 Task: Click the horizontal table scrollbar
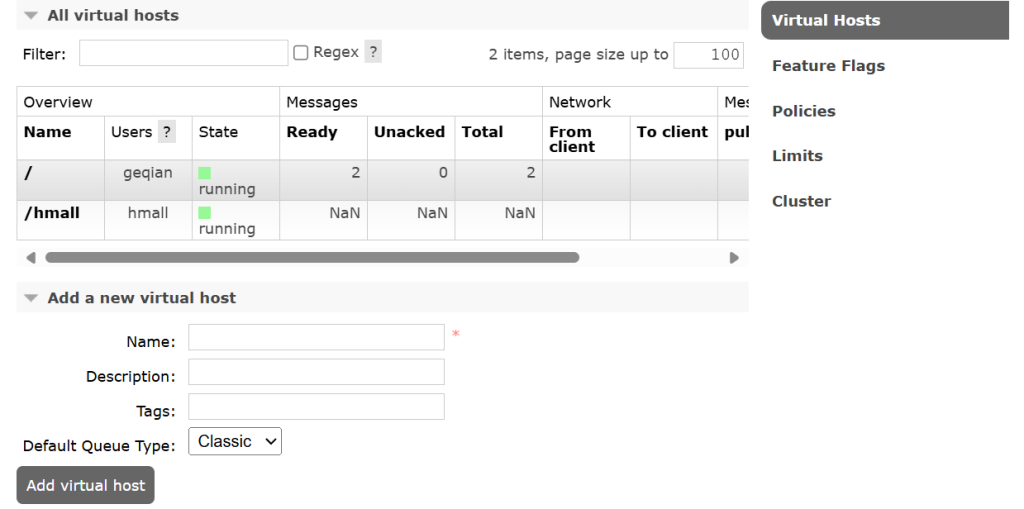pyautogui.click(x=312, y=258)
